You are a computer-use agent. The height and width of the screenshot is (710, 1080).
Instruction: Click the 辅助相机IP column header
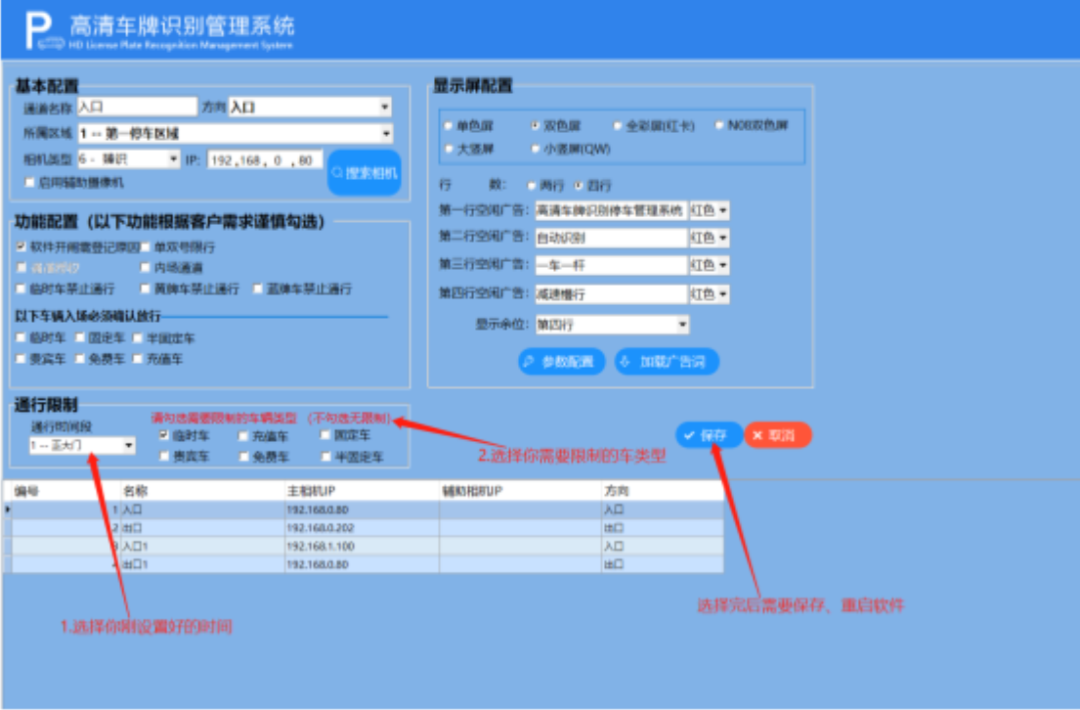coord(520,491)
